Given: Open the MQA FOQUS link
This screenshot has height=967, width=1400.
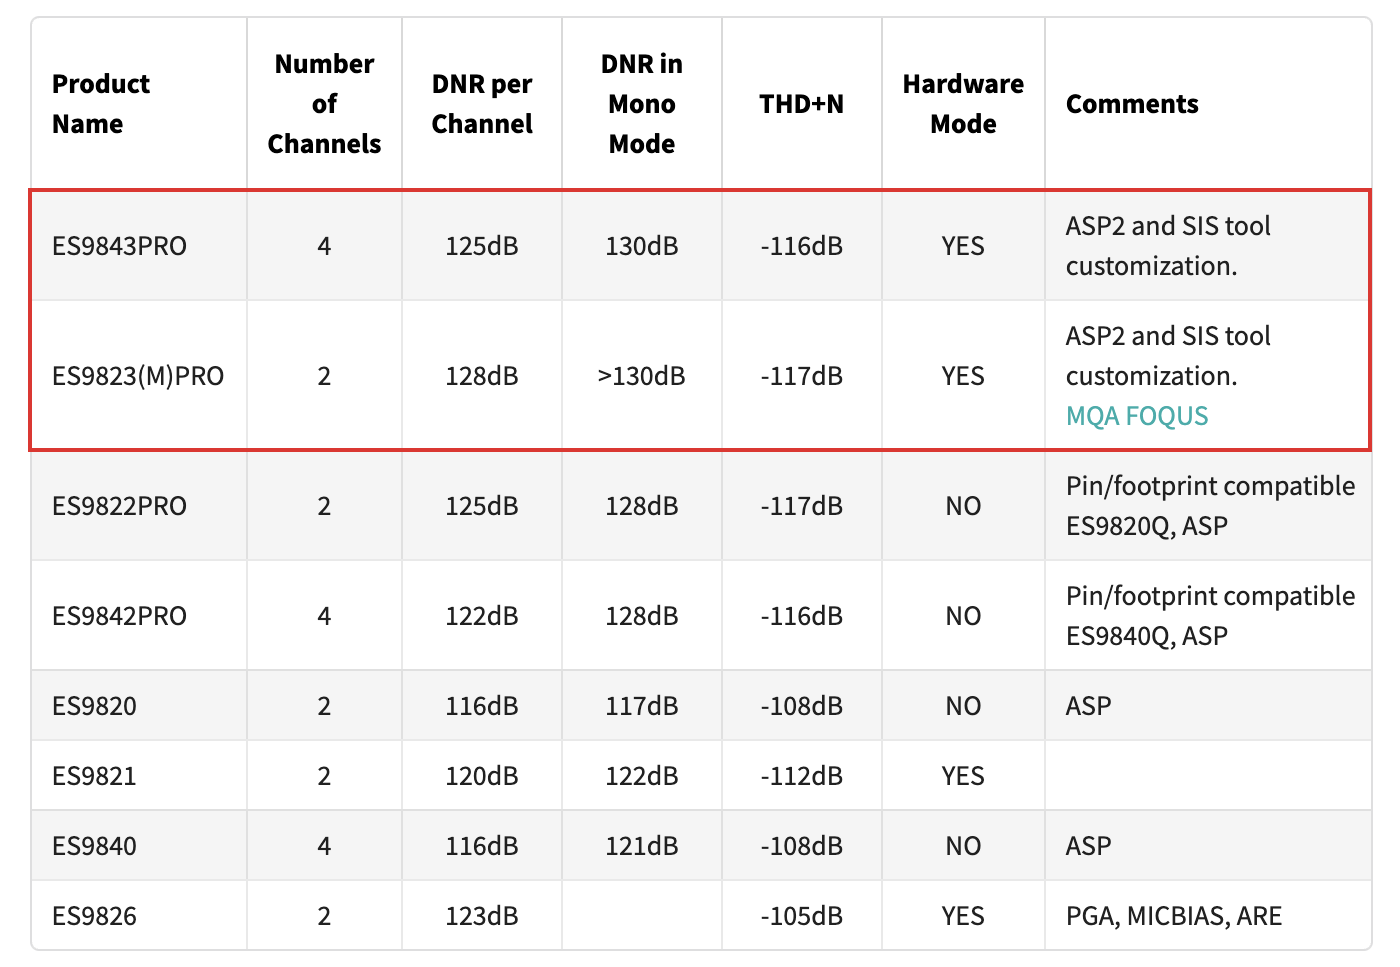Looking at the screenshot, I should (1137, 416).
